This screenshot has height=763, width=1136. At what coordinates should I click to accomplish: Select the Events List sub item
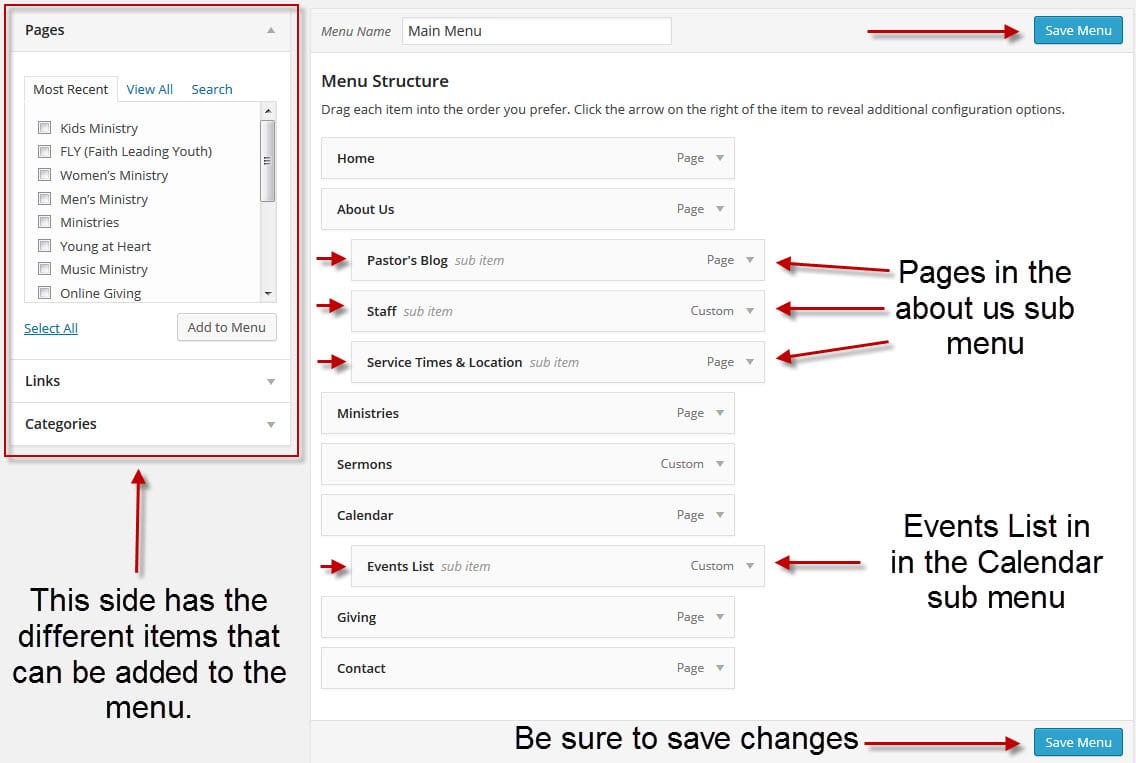click(x=558, y=566)
